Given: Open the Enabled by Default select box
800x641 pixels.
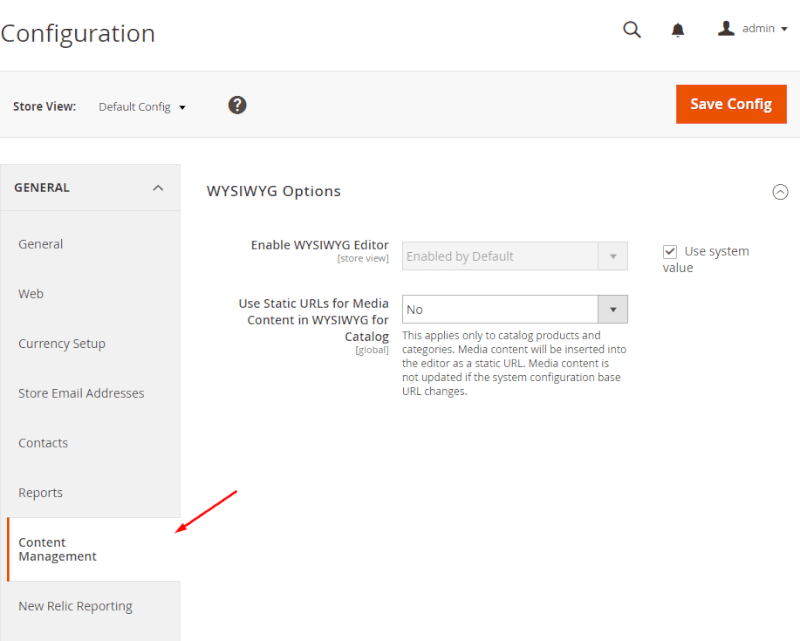Looking at the screenshot, I should click(x=515, y=256).
